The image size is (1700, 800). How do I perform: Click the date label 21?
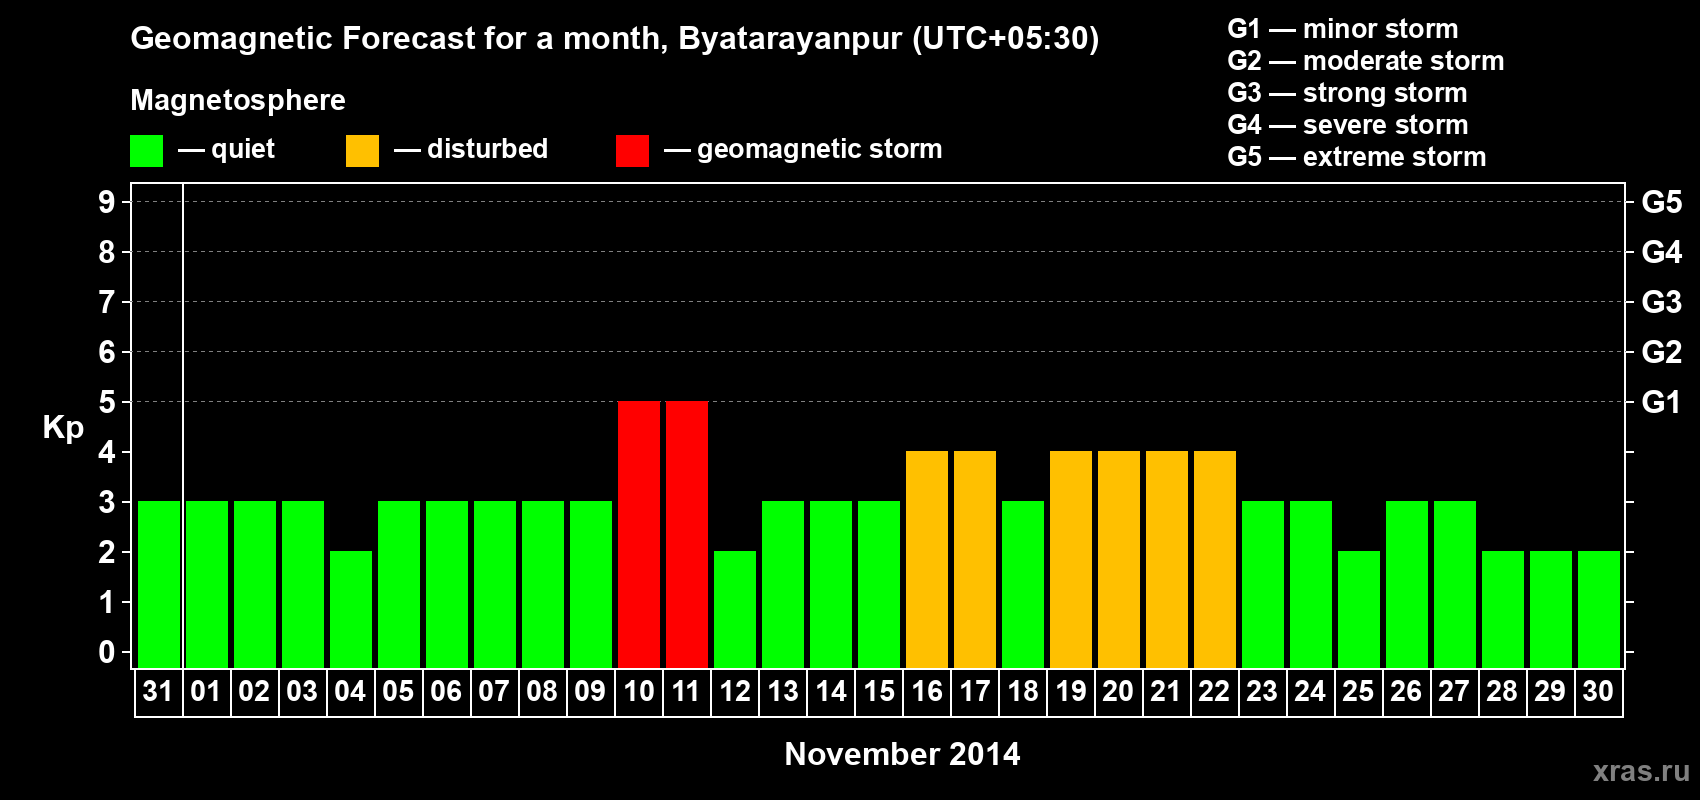[x=1166, y=691]
